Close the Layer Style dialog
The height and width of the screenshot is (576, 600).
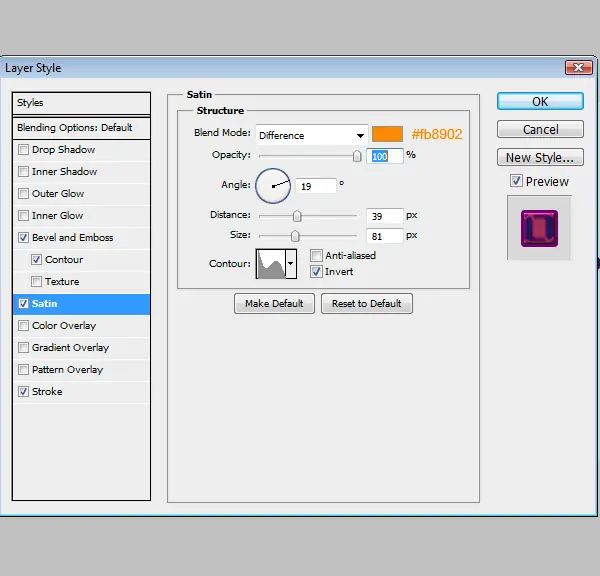[579, 68]
